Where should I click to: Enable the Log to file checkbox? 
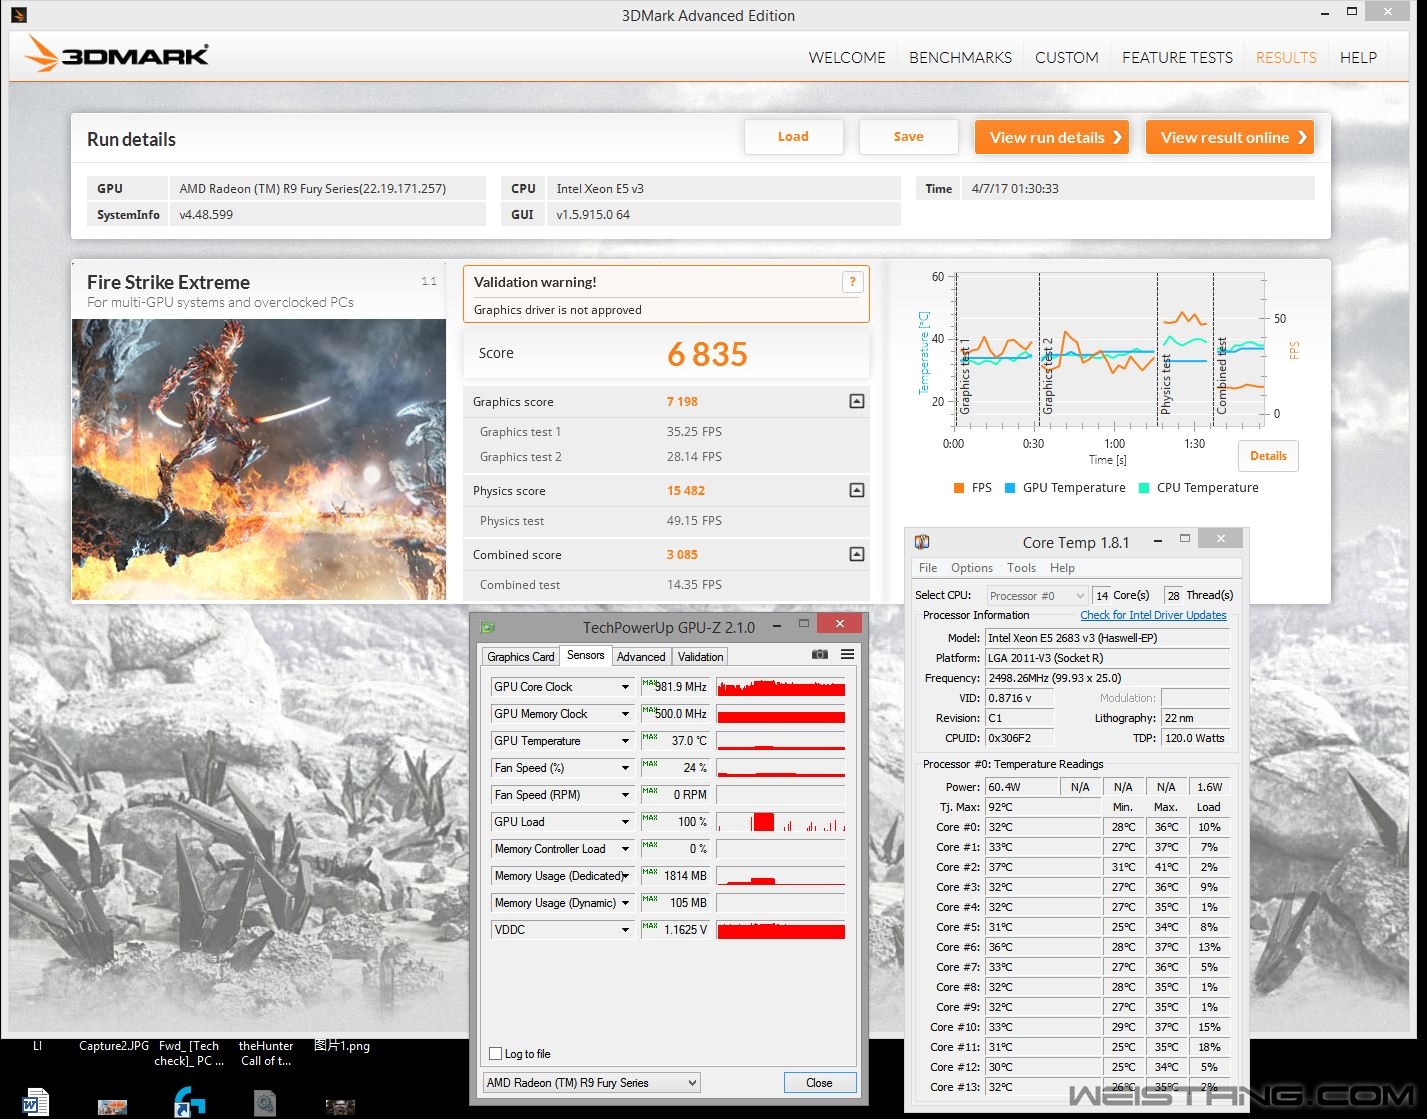(x=495, y=1054)
